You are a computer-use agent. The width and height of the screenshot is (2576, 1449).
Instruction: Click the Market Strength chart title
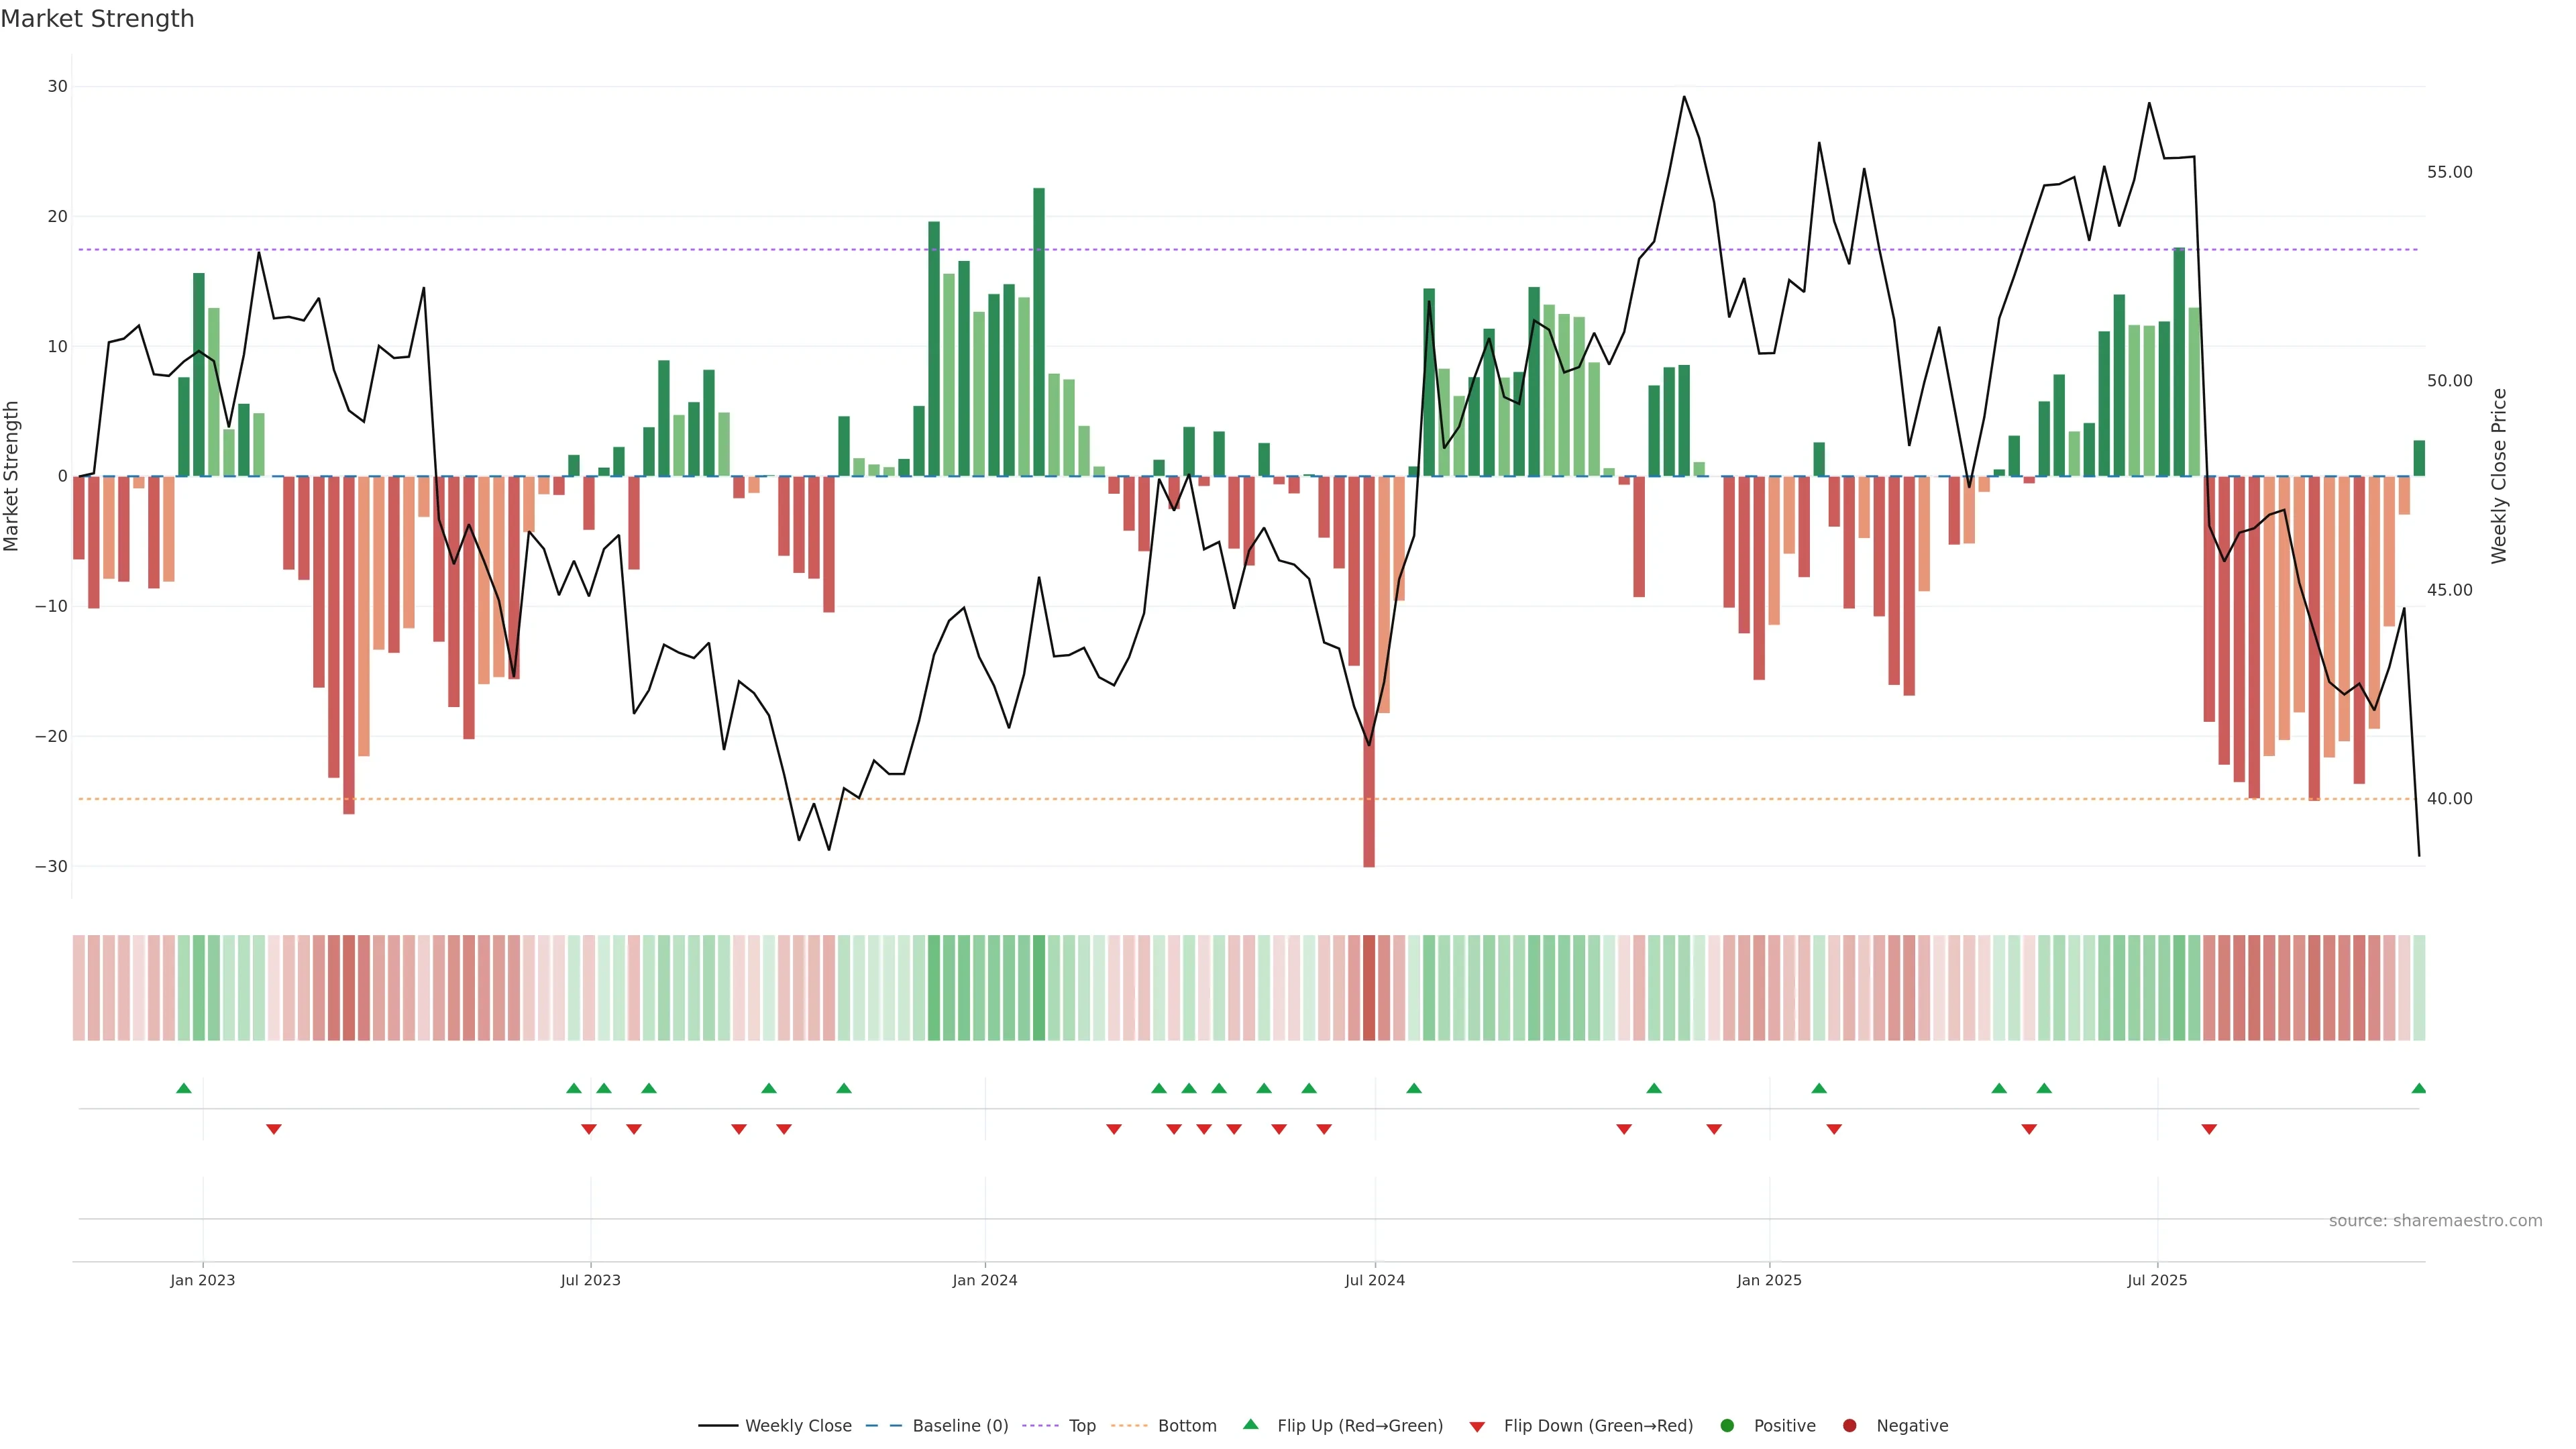coord(97,19)
